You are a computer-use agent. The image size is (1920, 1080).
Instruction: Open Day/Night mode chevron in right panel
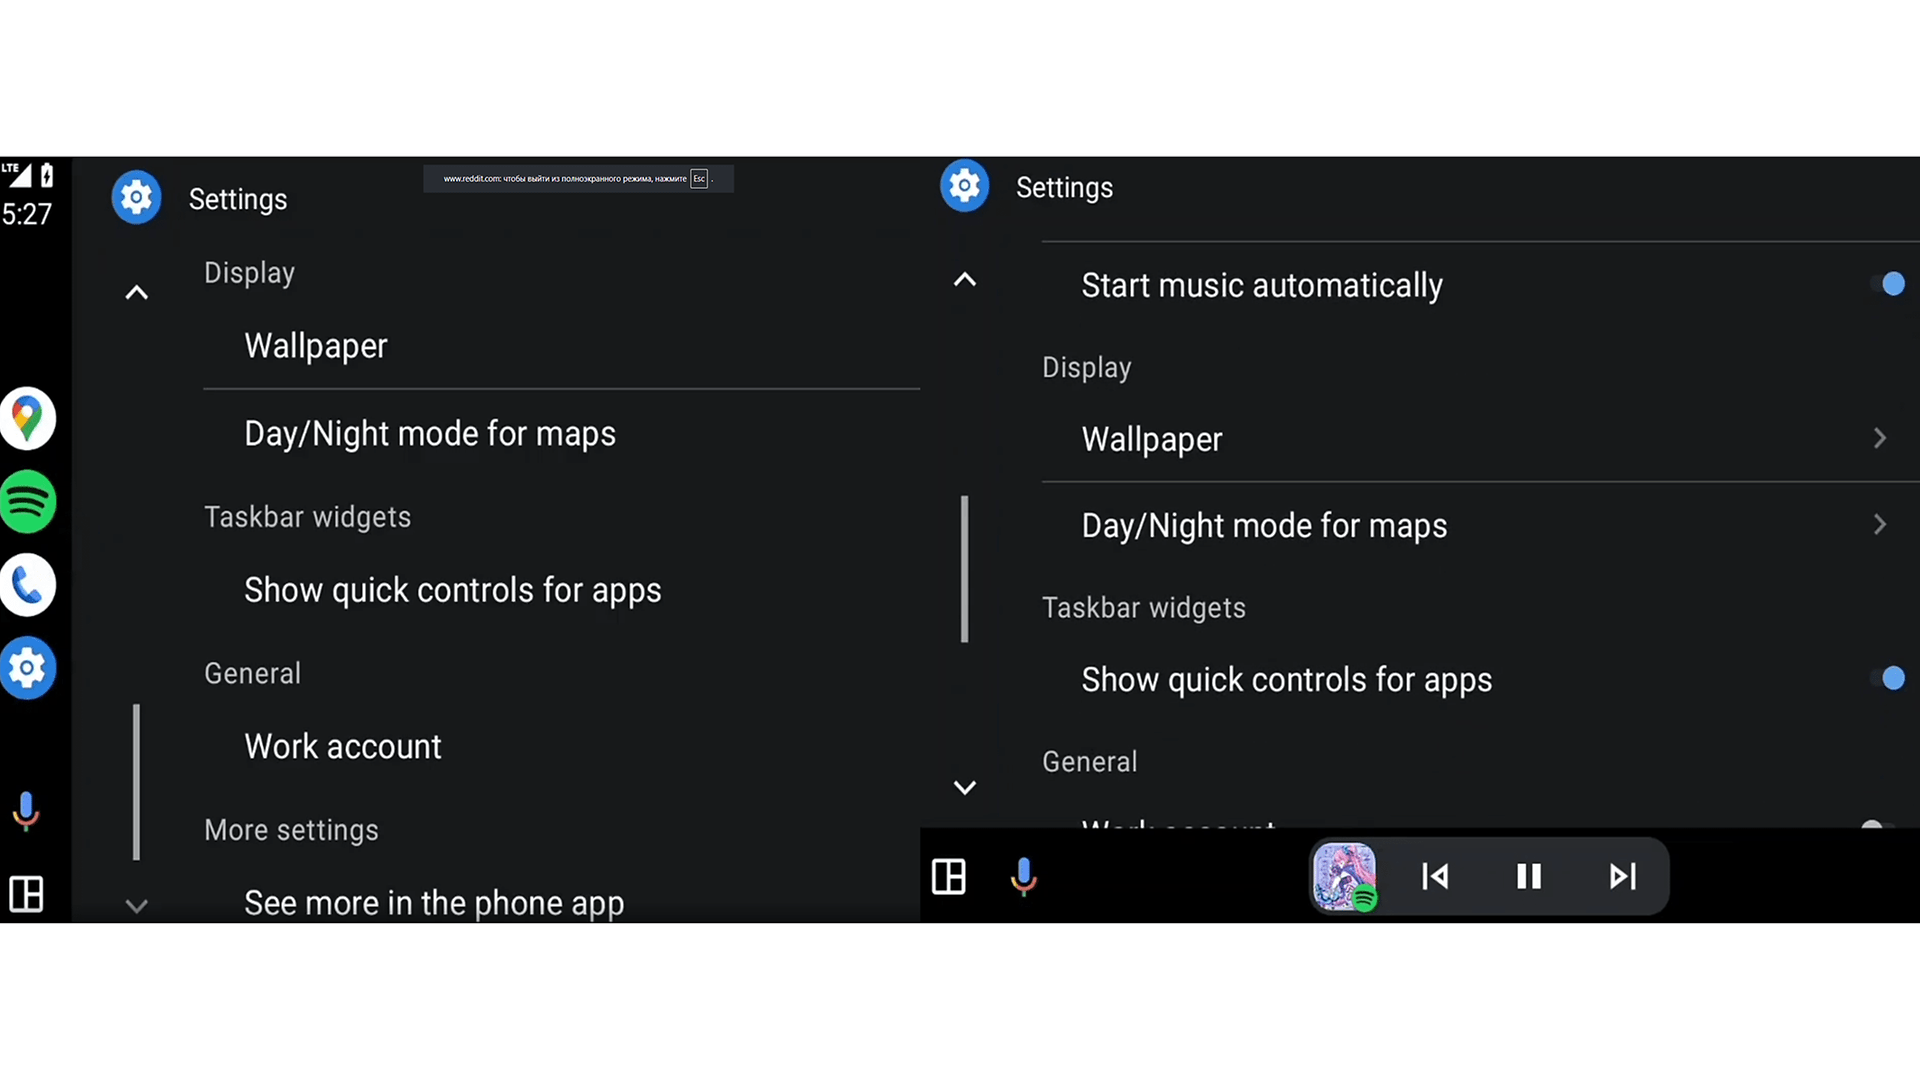(x=1879, y=524)
